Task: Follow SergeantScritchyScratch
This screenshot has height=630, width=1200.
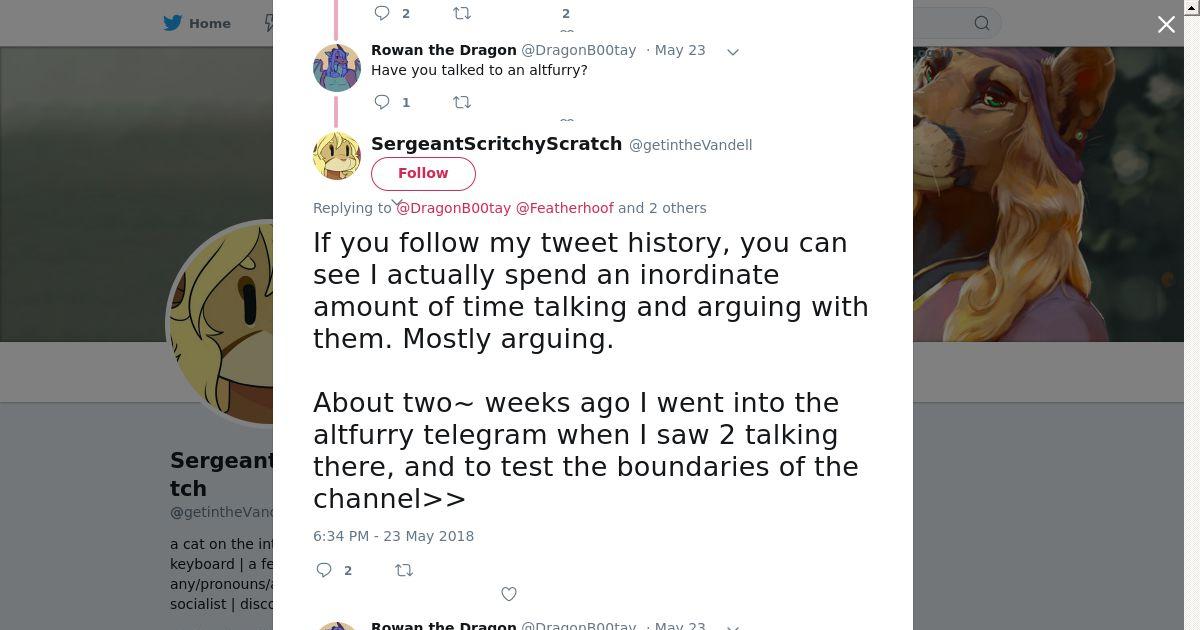Action: [x=423, y=173]
